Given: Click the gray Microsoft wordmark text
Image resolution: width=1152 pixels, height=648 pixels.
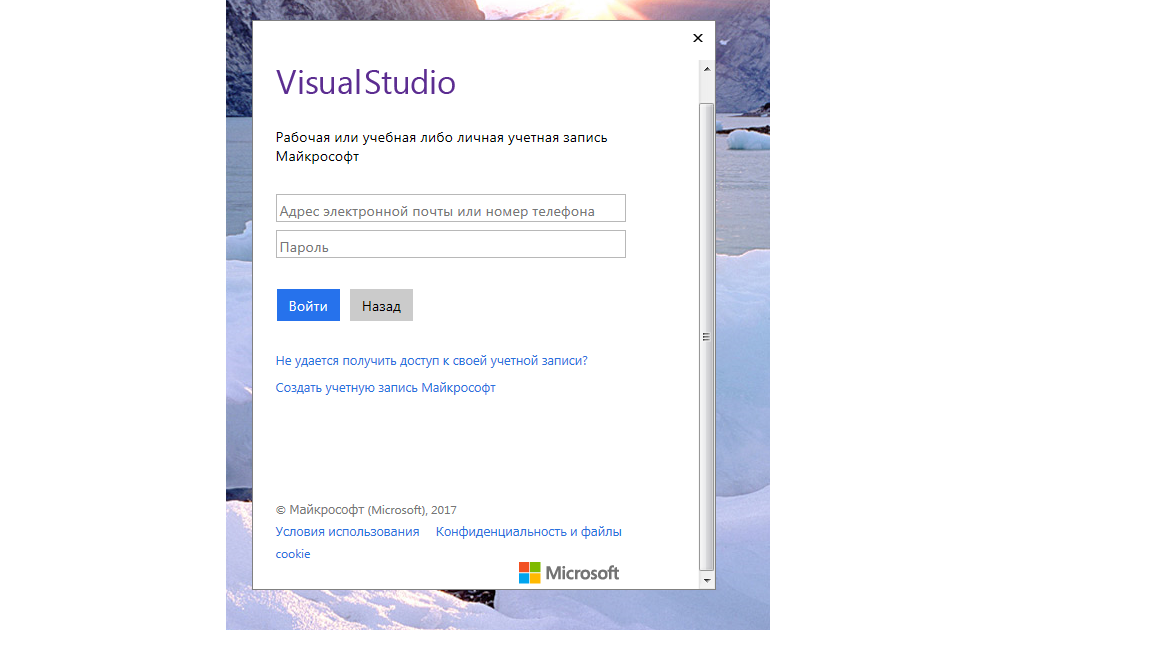Looking at the screenshot, I should click(x=582, y=573).
